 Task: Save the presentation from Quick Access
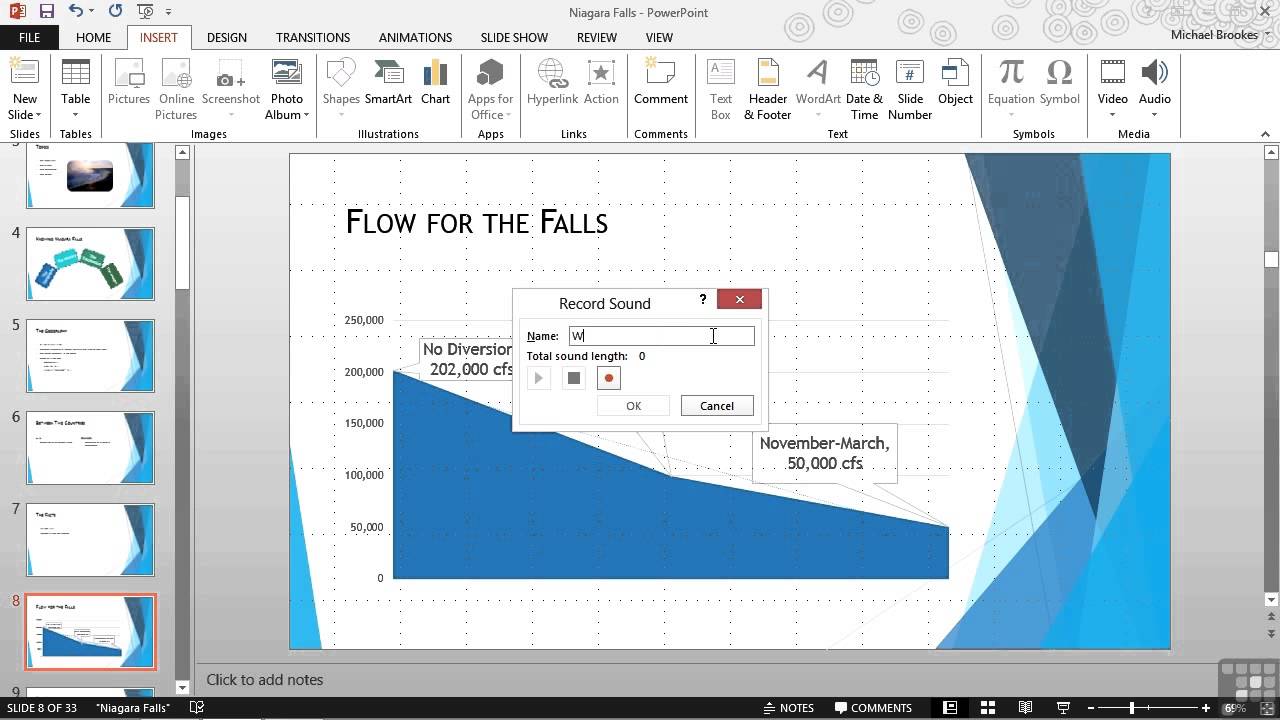point(46,12)
